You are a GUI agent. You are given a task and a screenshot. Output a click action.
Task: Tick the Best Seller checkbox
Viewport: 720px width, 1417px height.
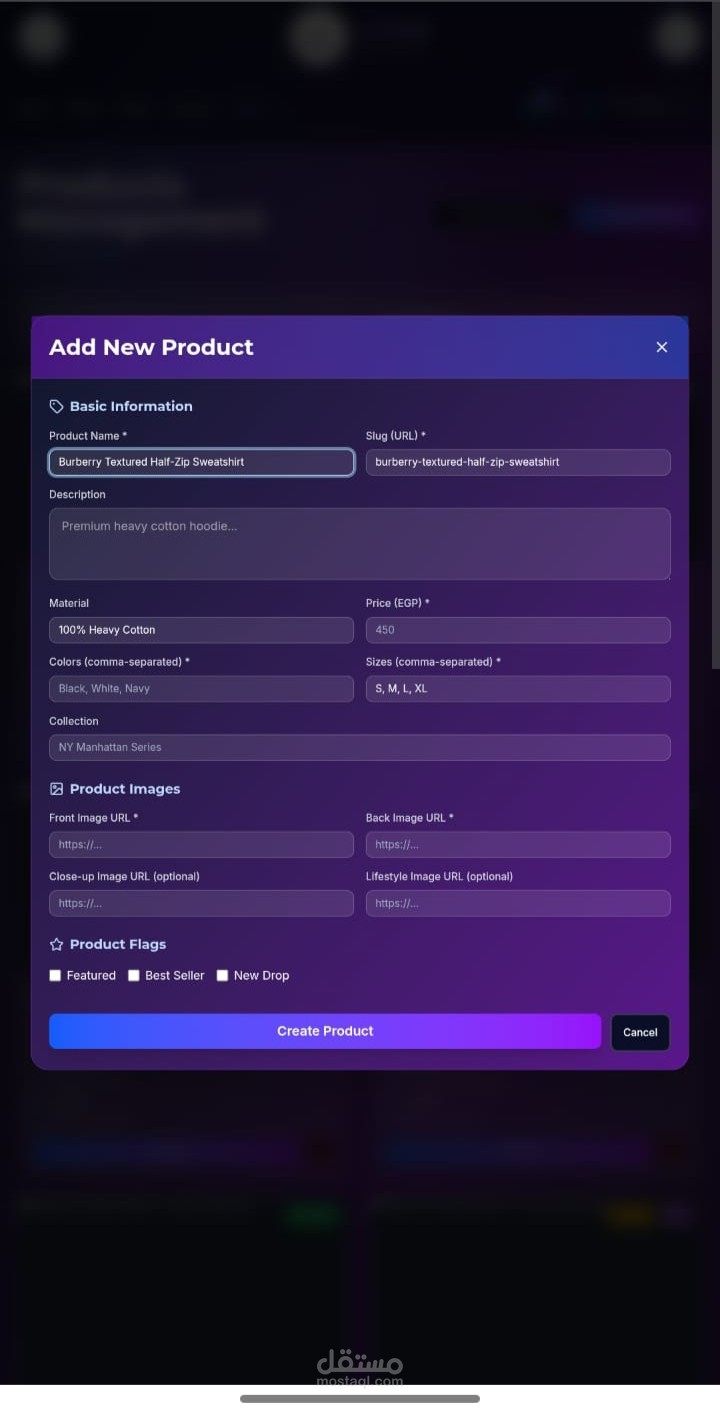tap(134, 975)
